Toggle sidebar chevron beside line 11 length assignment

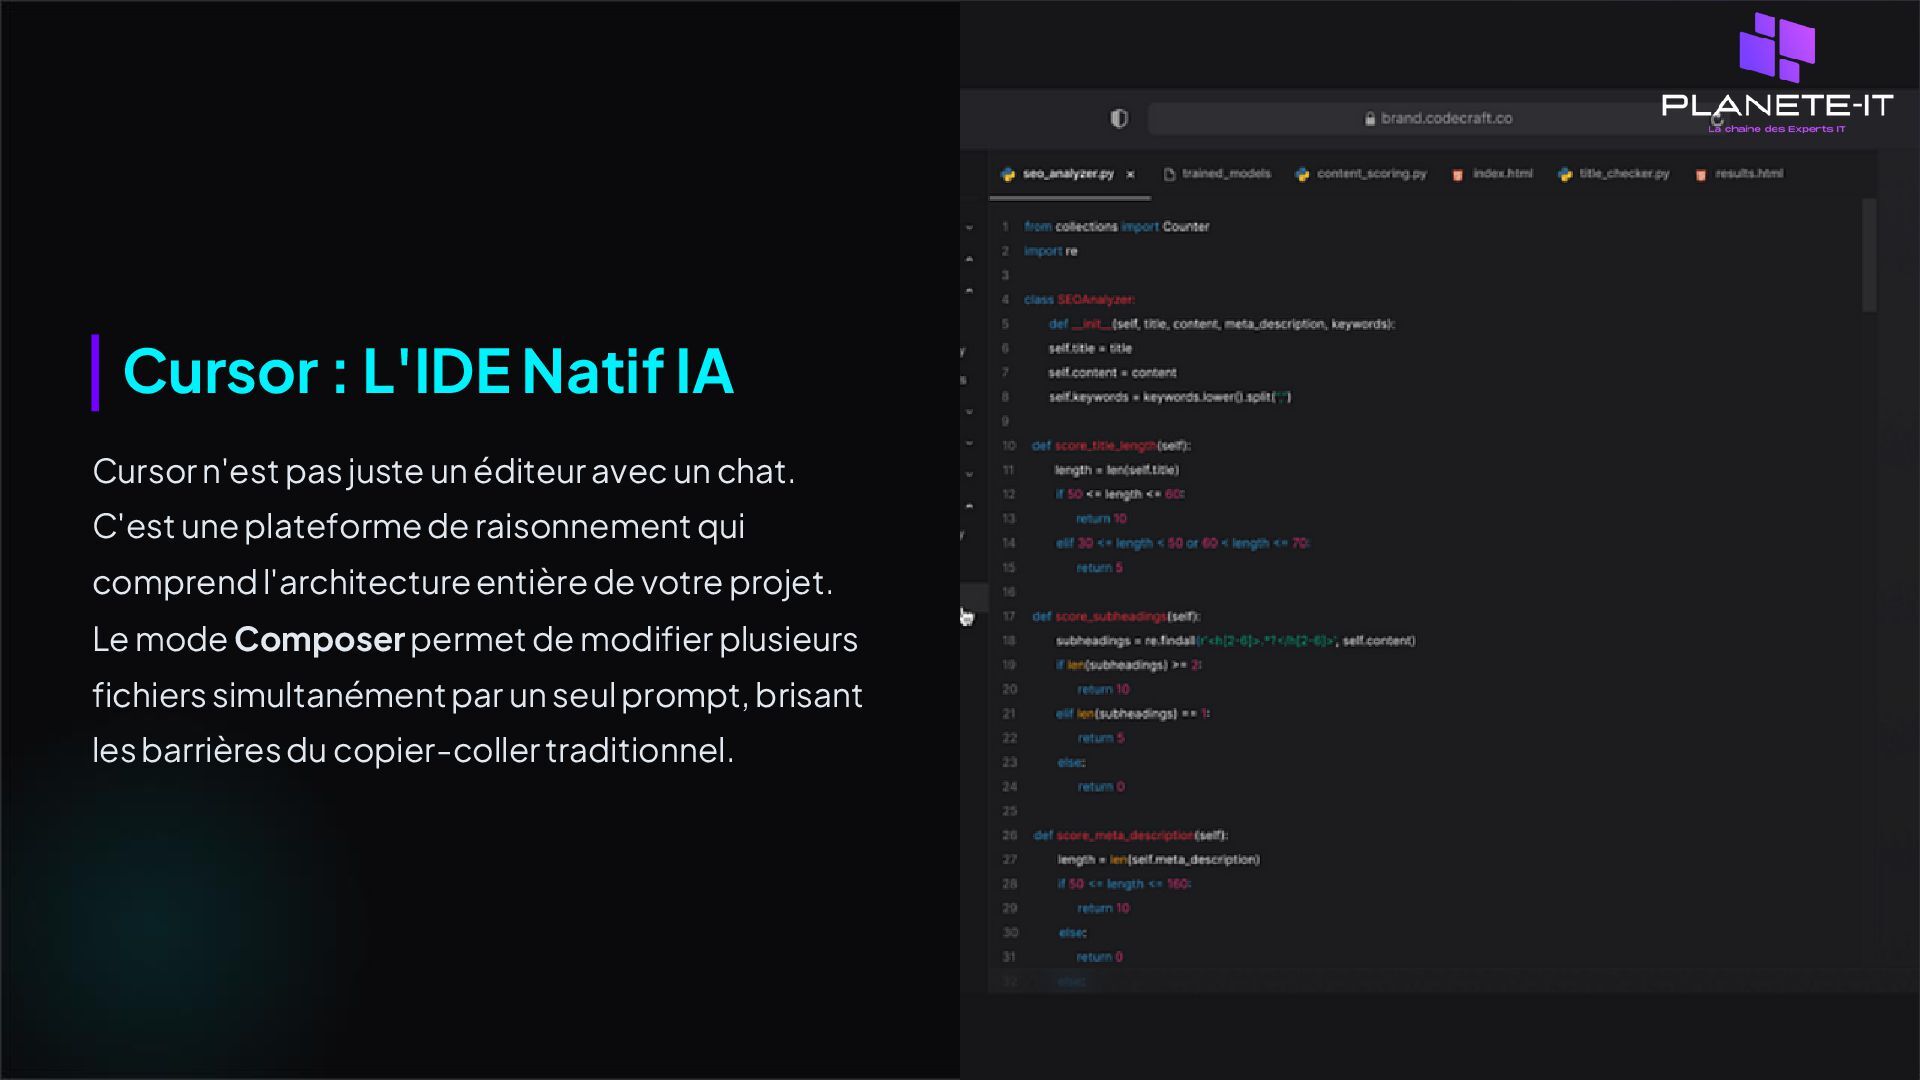[x=969, y=474]
